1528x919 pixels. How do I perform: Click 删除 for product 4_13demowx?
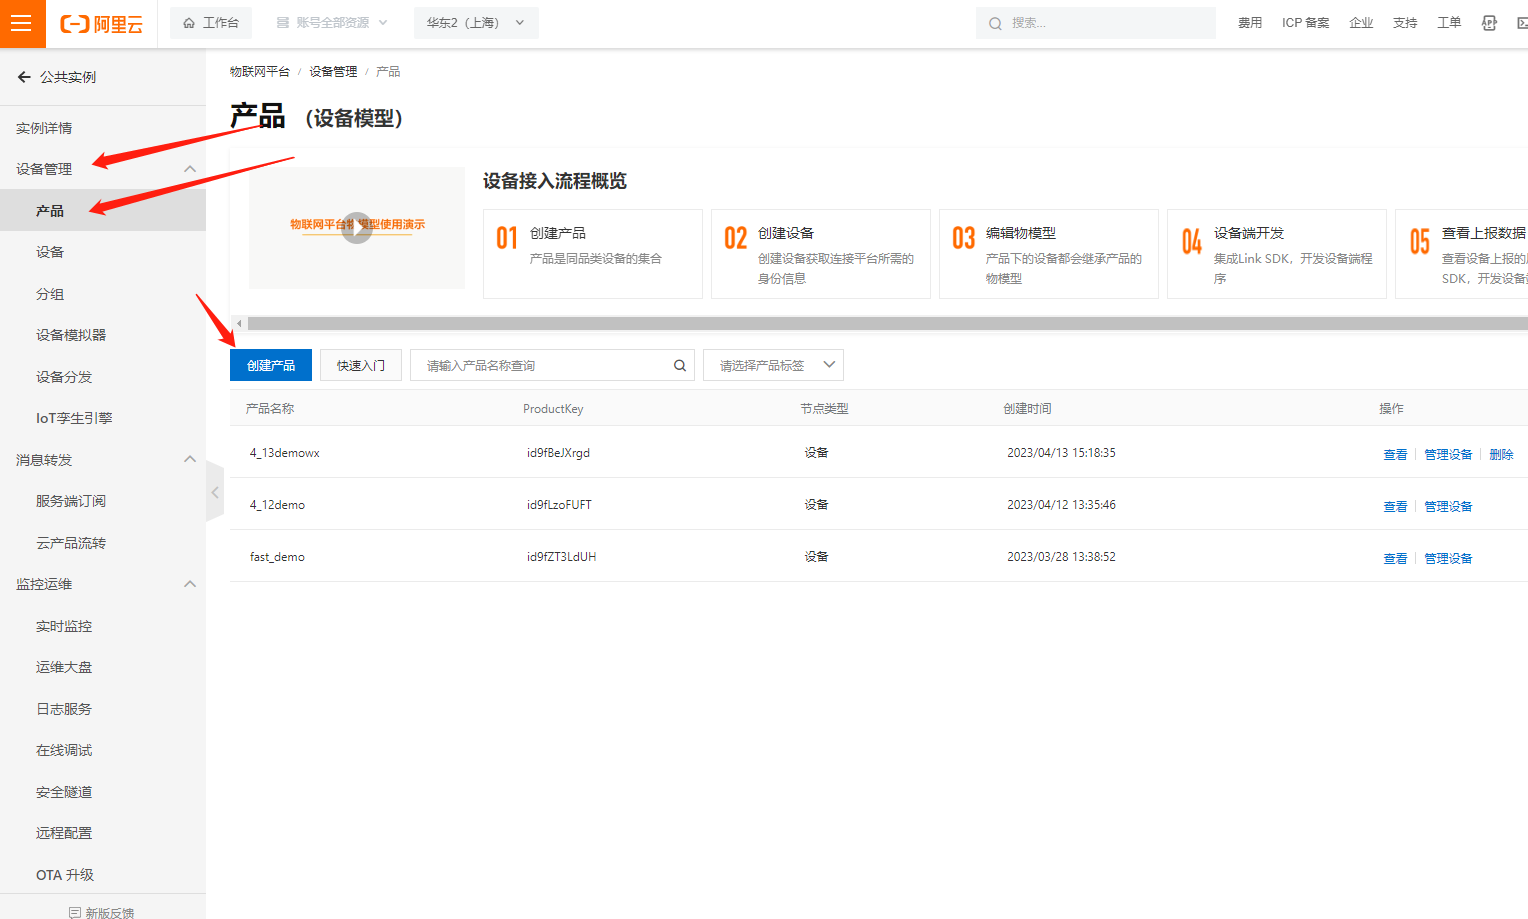click(x=1501, y=454)
